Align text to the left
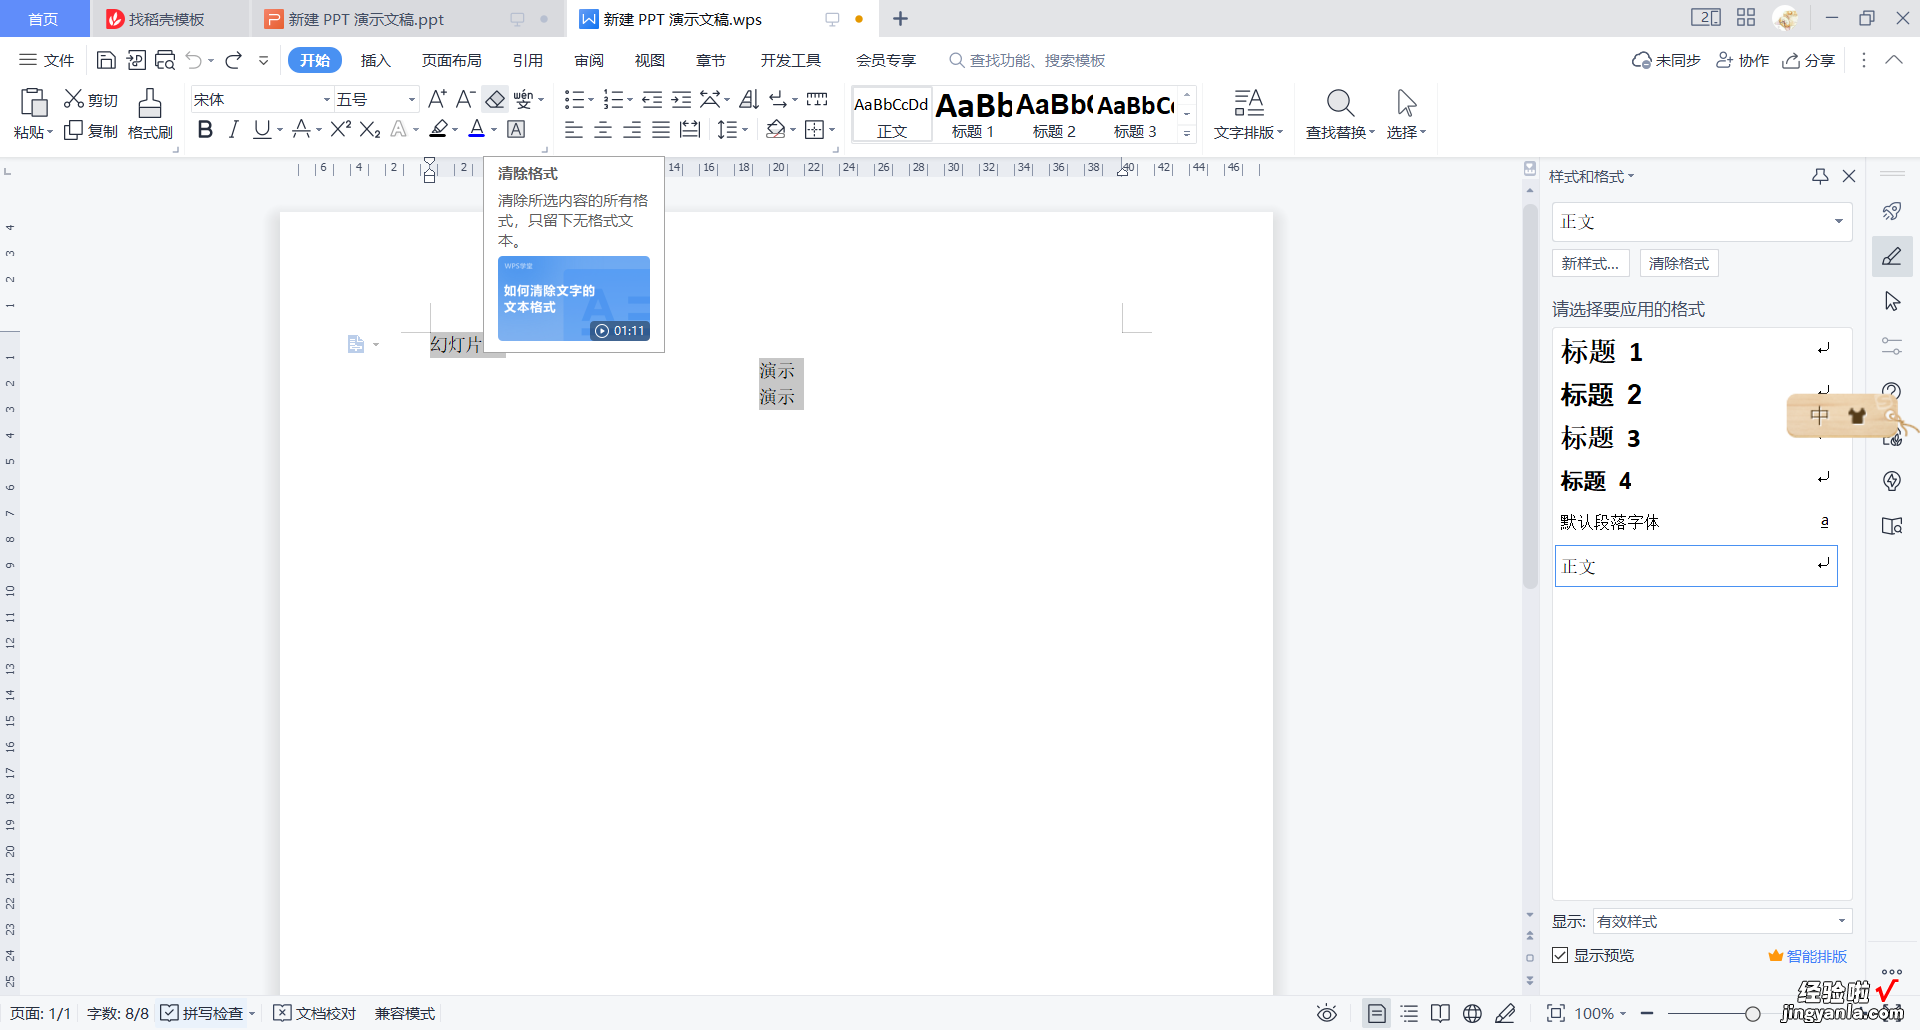This screenshot has width=1920, height=1030. coord(574,129)
